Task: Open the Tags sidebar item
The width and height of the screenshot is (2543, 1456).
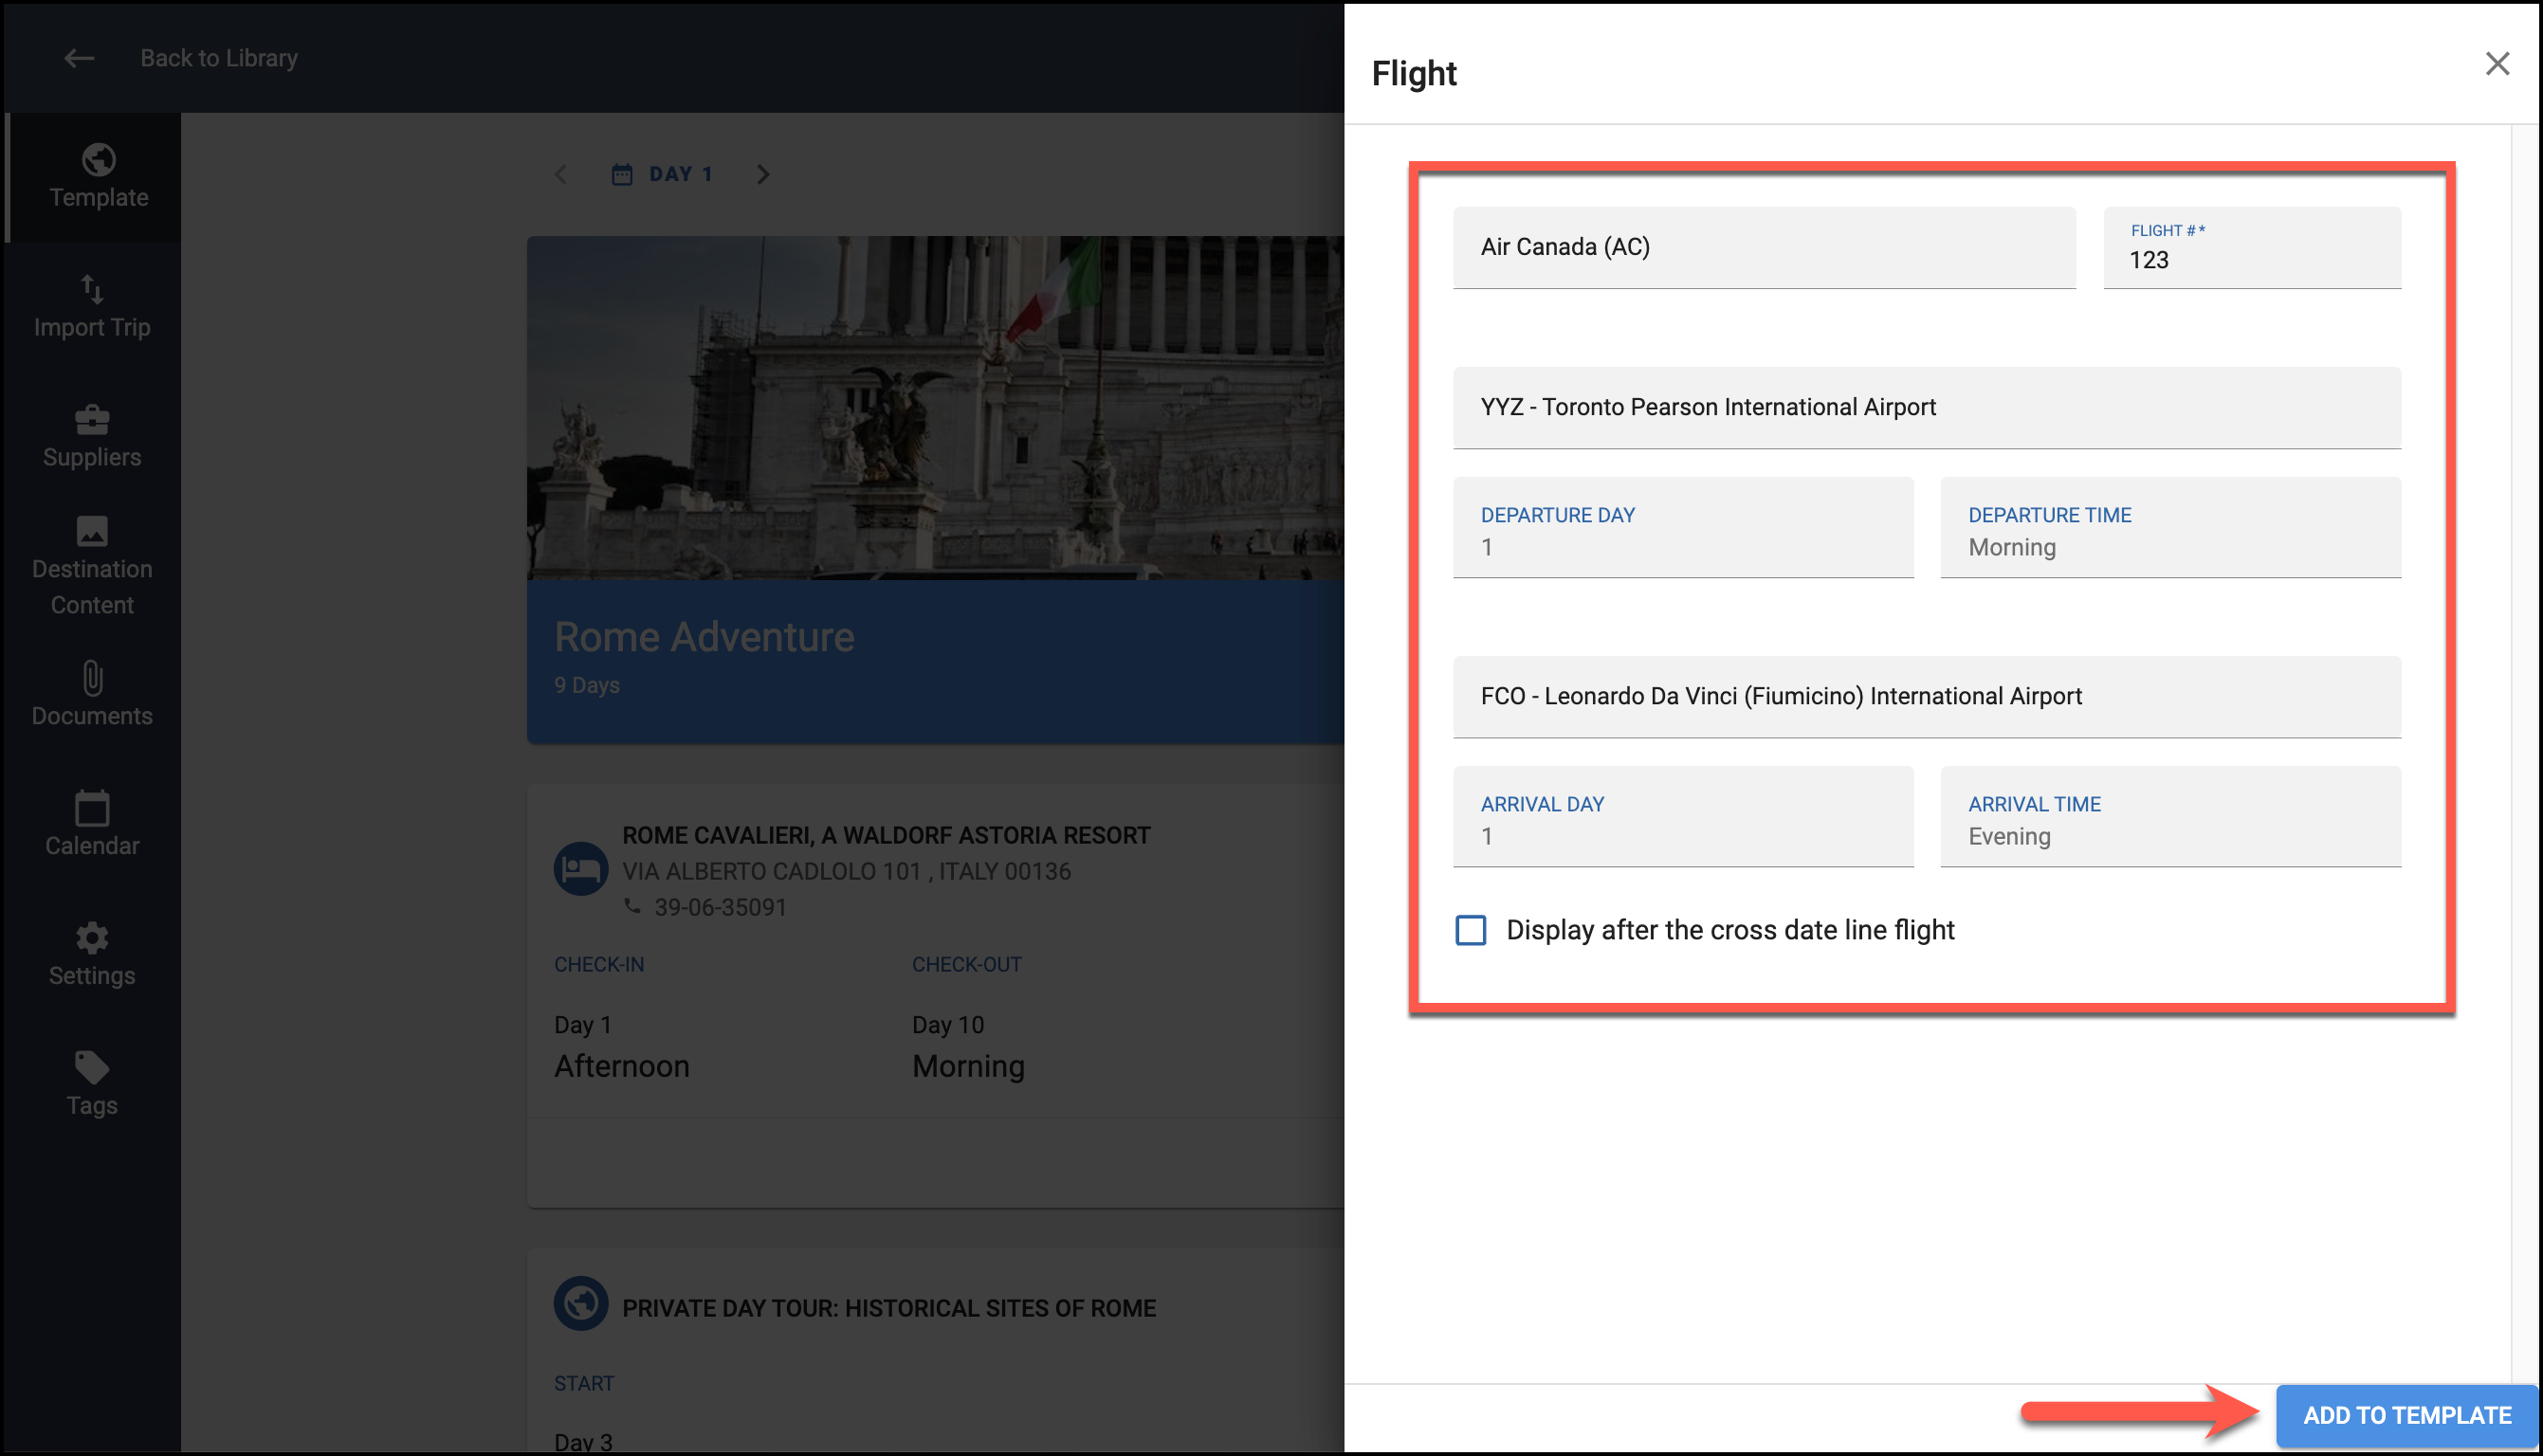Action: (x=92, y=1084)
